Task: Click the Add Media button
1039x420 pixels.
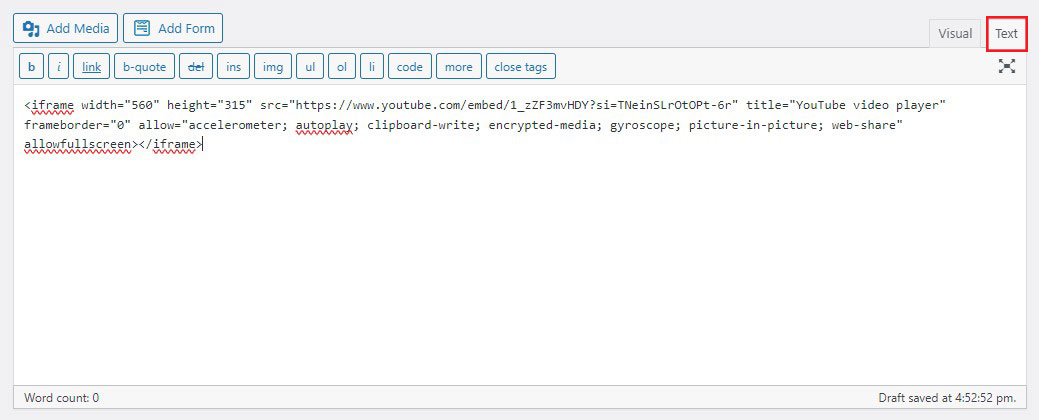Action: (x=65, y=28)
